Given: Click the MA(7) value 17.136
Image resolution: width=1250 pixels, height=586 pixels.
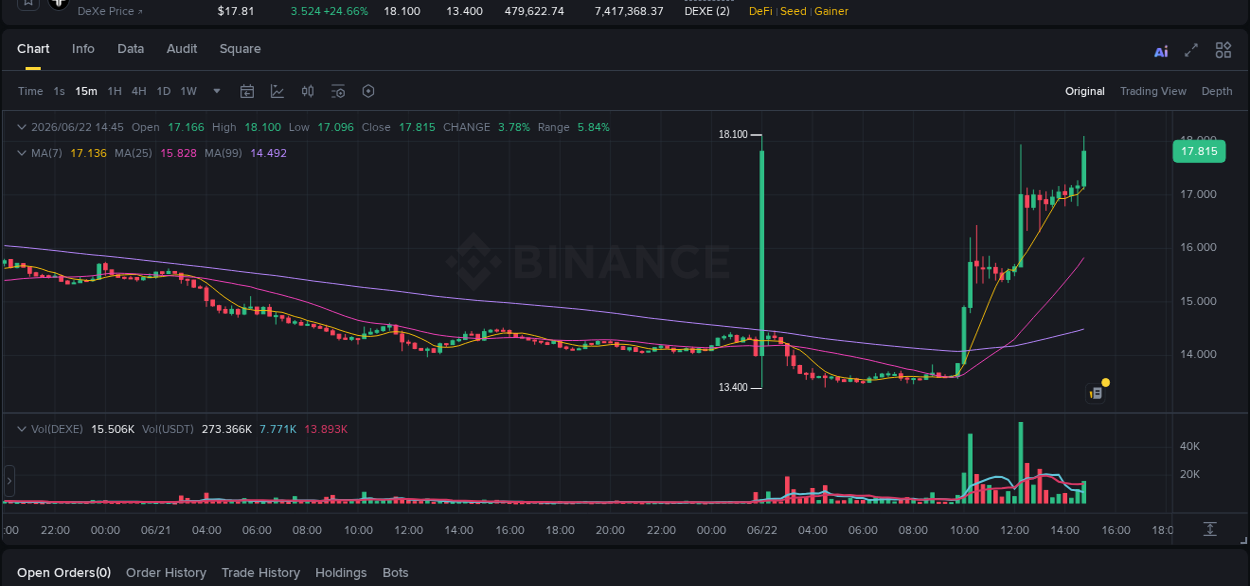Looking at the screenshot, I should [x=88, y=153].
